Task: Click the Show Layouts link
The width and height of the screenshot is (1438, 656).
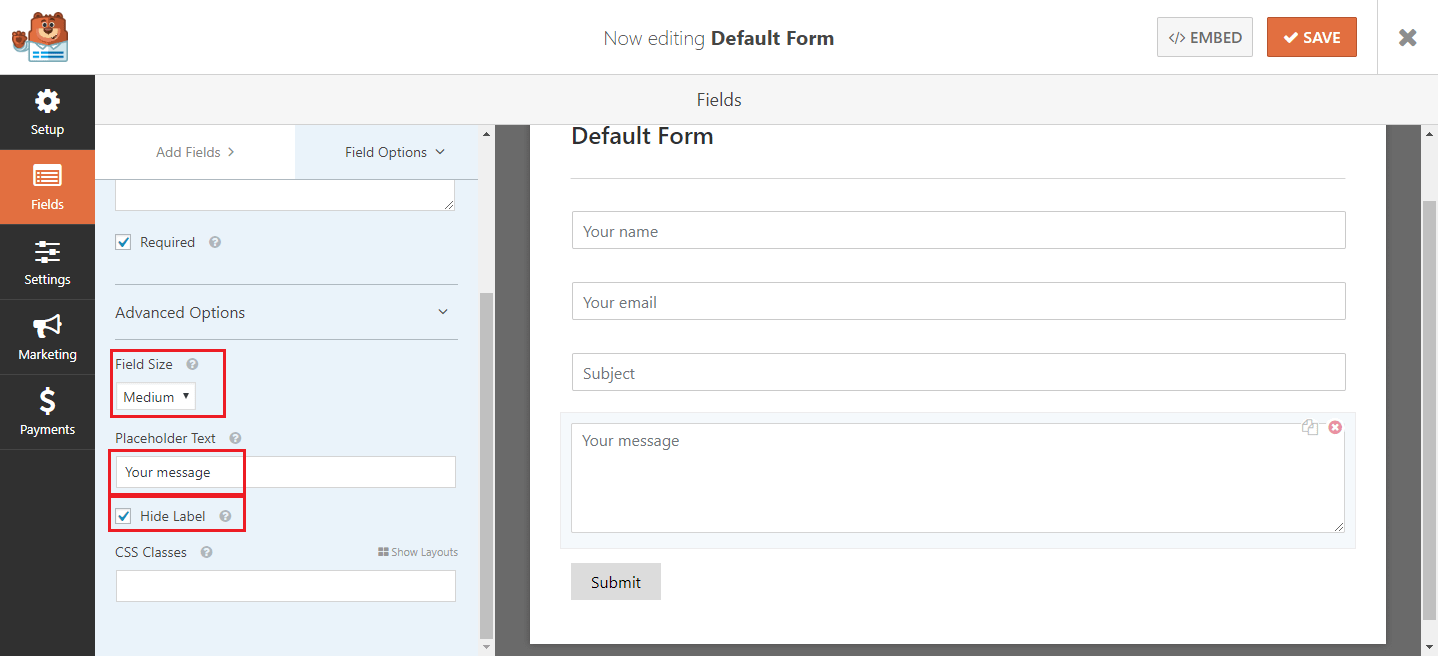Action: (x=418, y=552)
